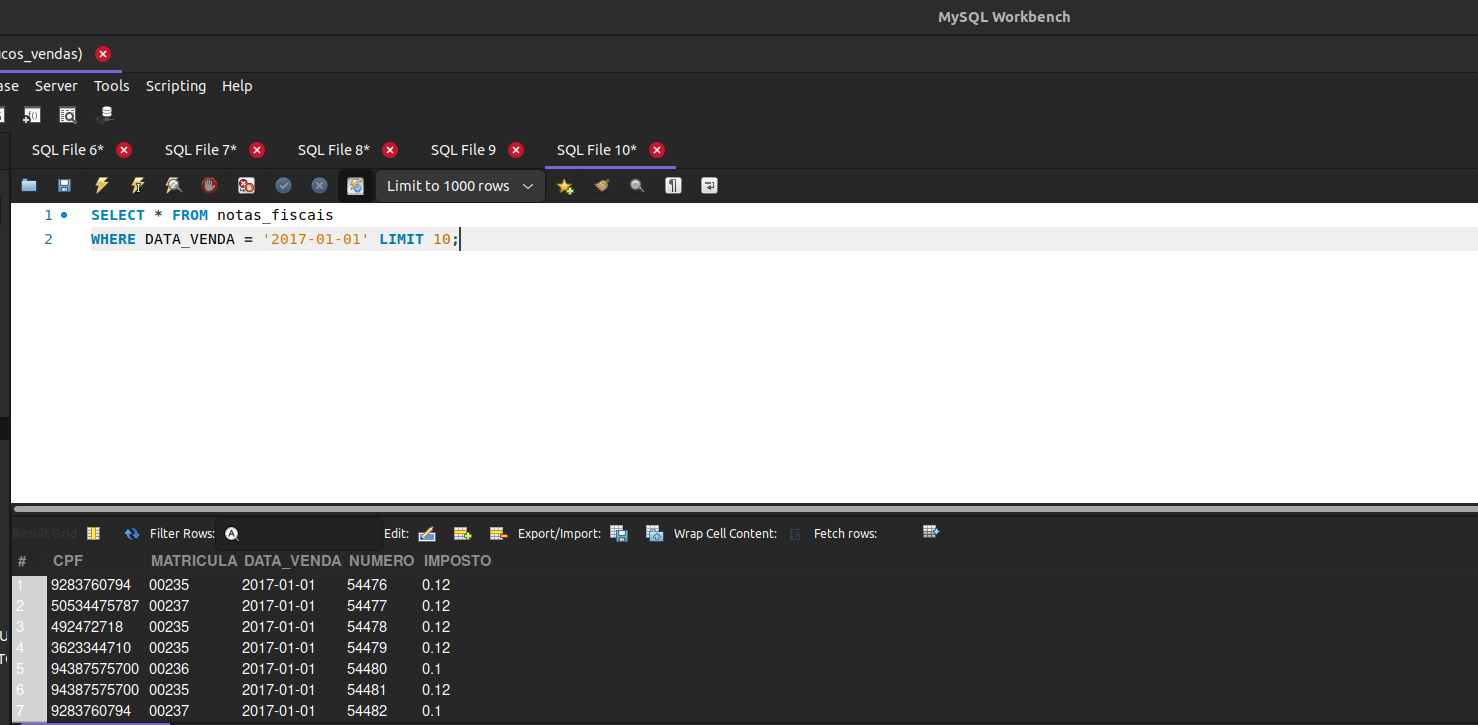
Task: Select row header number 4 in the grid
Action: pyautogui.click(x=28, y=648)
